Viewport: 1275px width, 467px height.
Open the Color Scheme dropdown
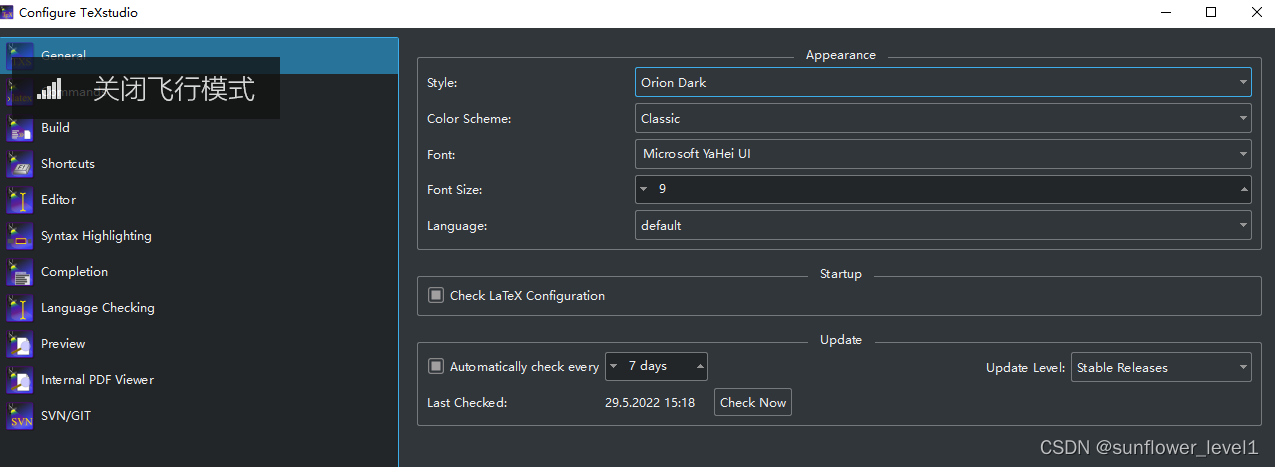tap(943, 118)
